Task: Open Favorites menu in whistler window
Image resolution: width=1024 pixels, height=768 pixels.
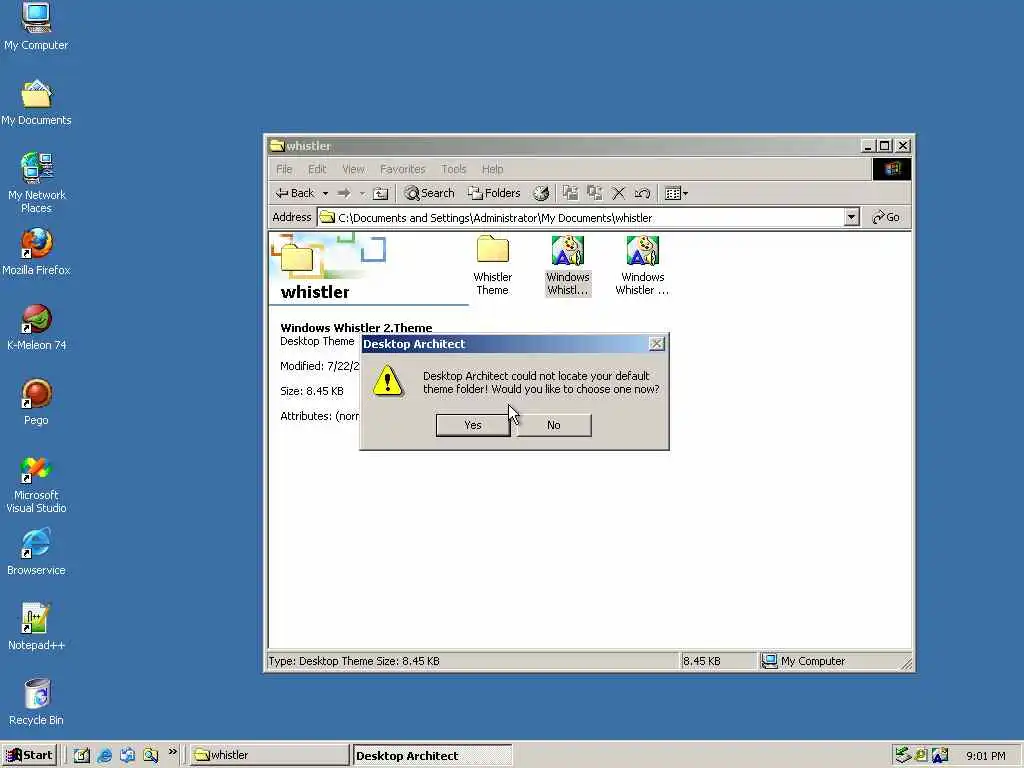Action: pos(402,169)
